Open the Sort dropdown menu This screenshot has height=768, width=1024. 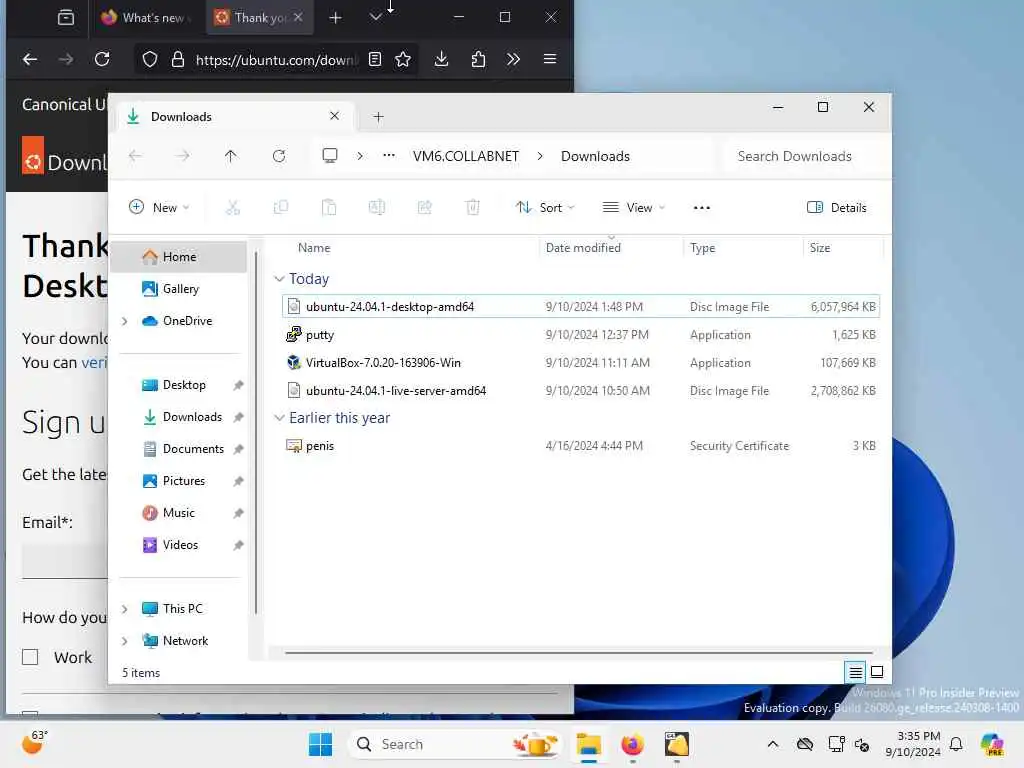(x=545, y=208)
